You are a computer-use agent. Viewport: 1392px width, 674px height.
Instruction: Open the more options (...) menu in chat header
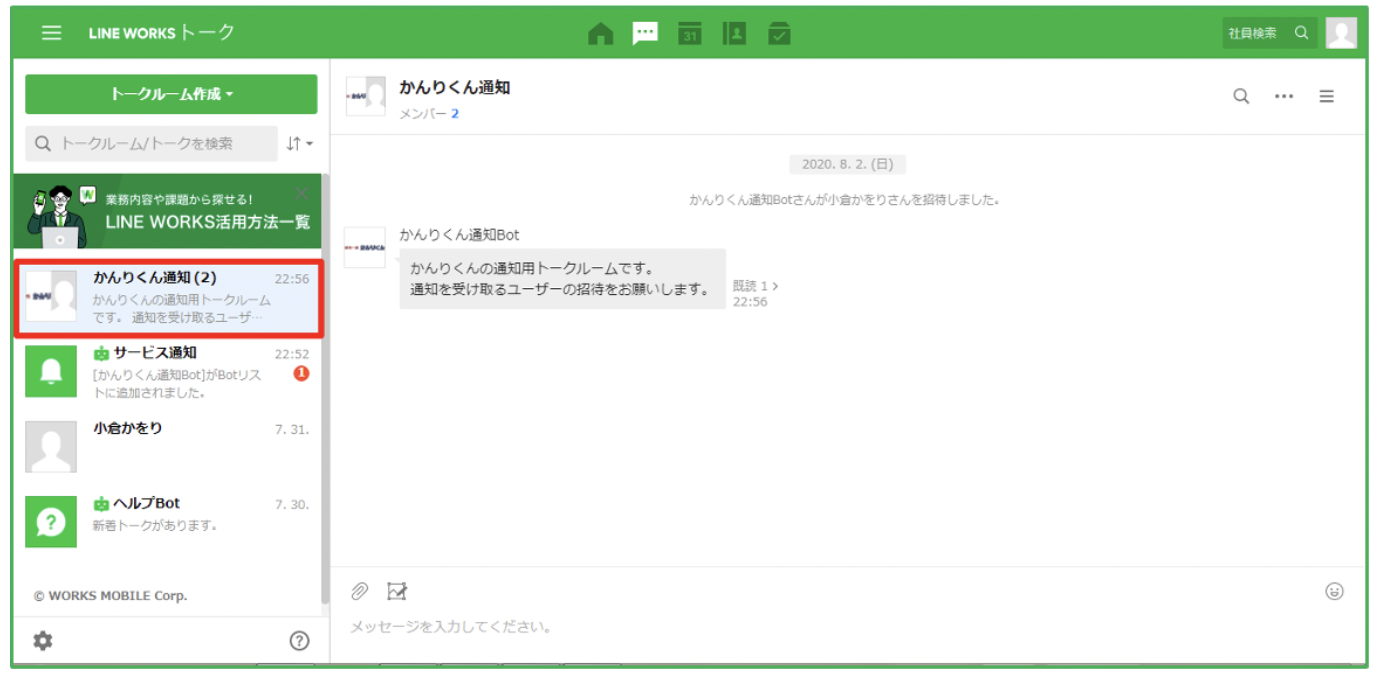pos(1284,96)
